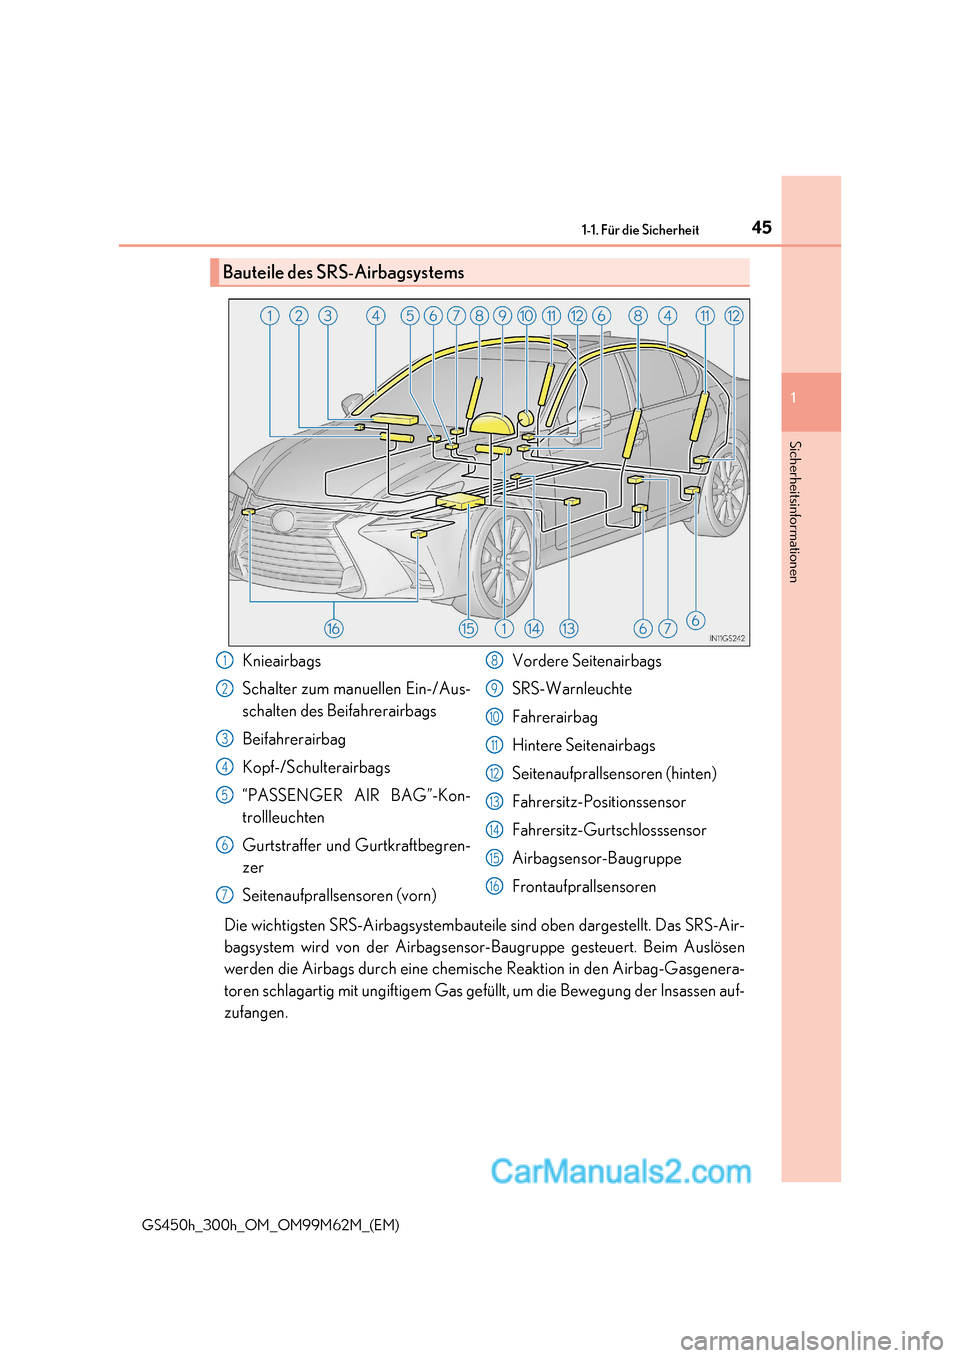
Task: Select legend entry 'Fahrersitz-Gurtschlosssensor'
Action: click(x=609, y=830)
